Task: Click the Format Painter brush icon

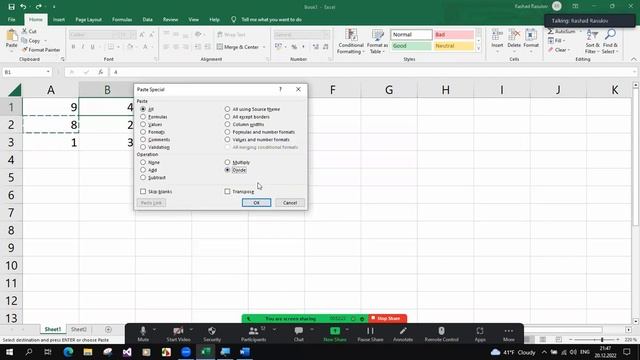Action: (24, 50)
